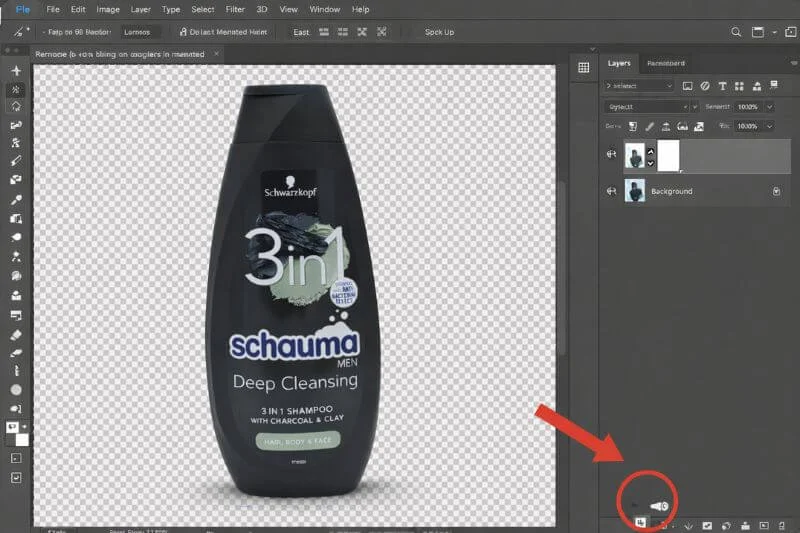The width and height of the screenshot is (800, 533).
Task: Hide the Background layer via eye icon
Action: (x=611, y=191)
